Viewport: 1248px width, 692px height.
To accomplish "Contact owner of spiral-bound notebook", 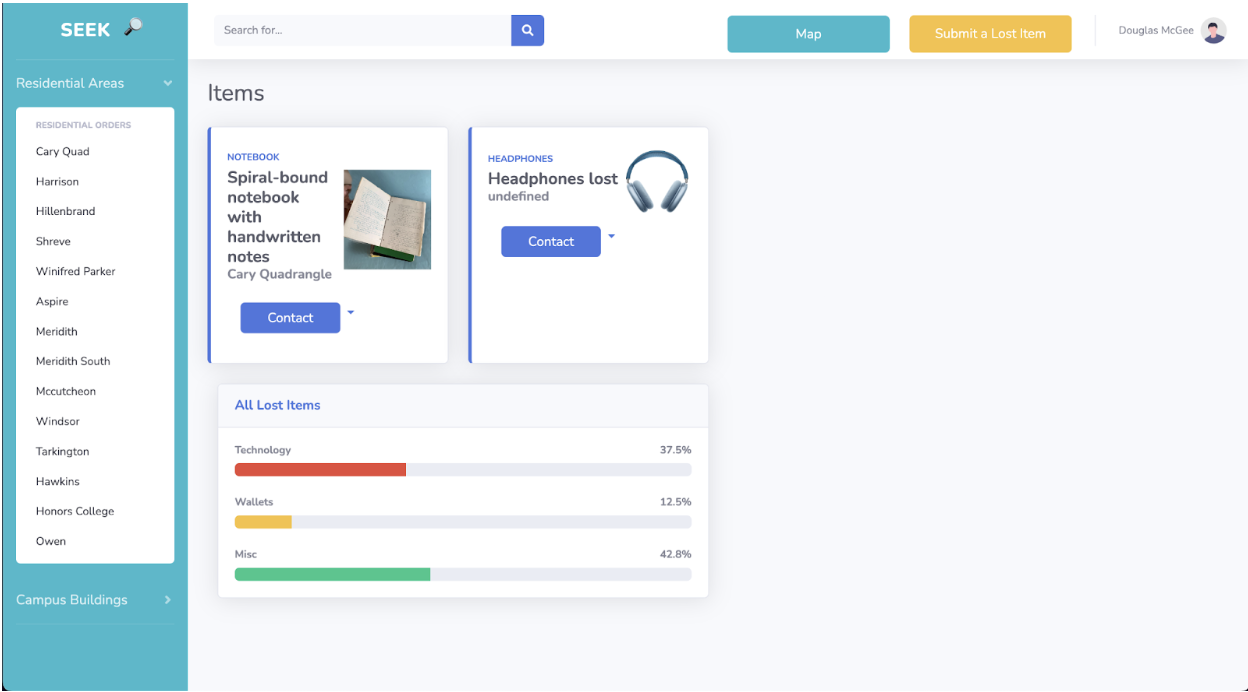I will [x=290, y=318].
